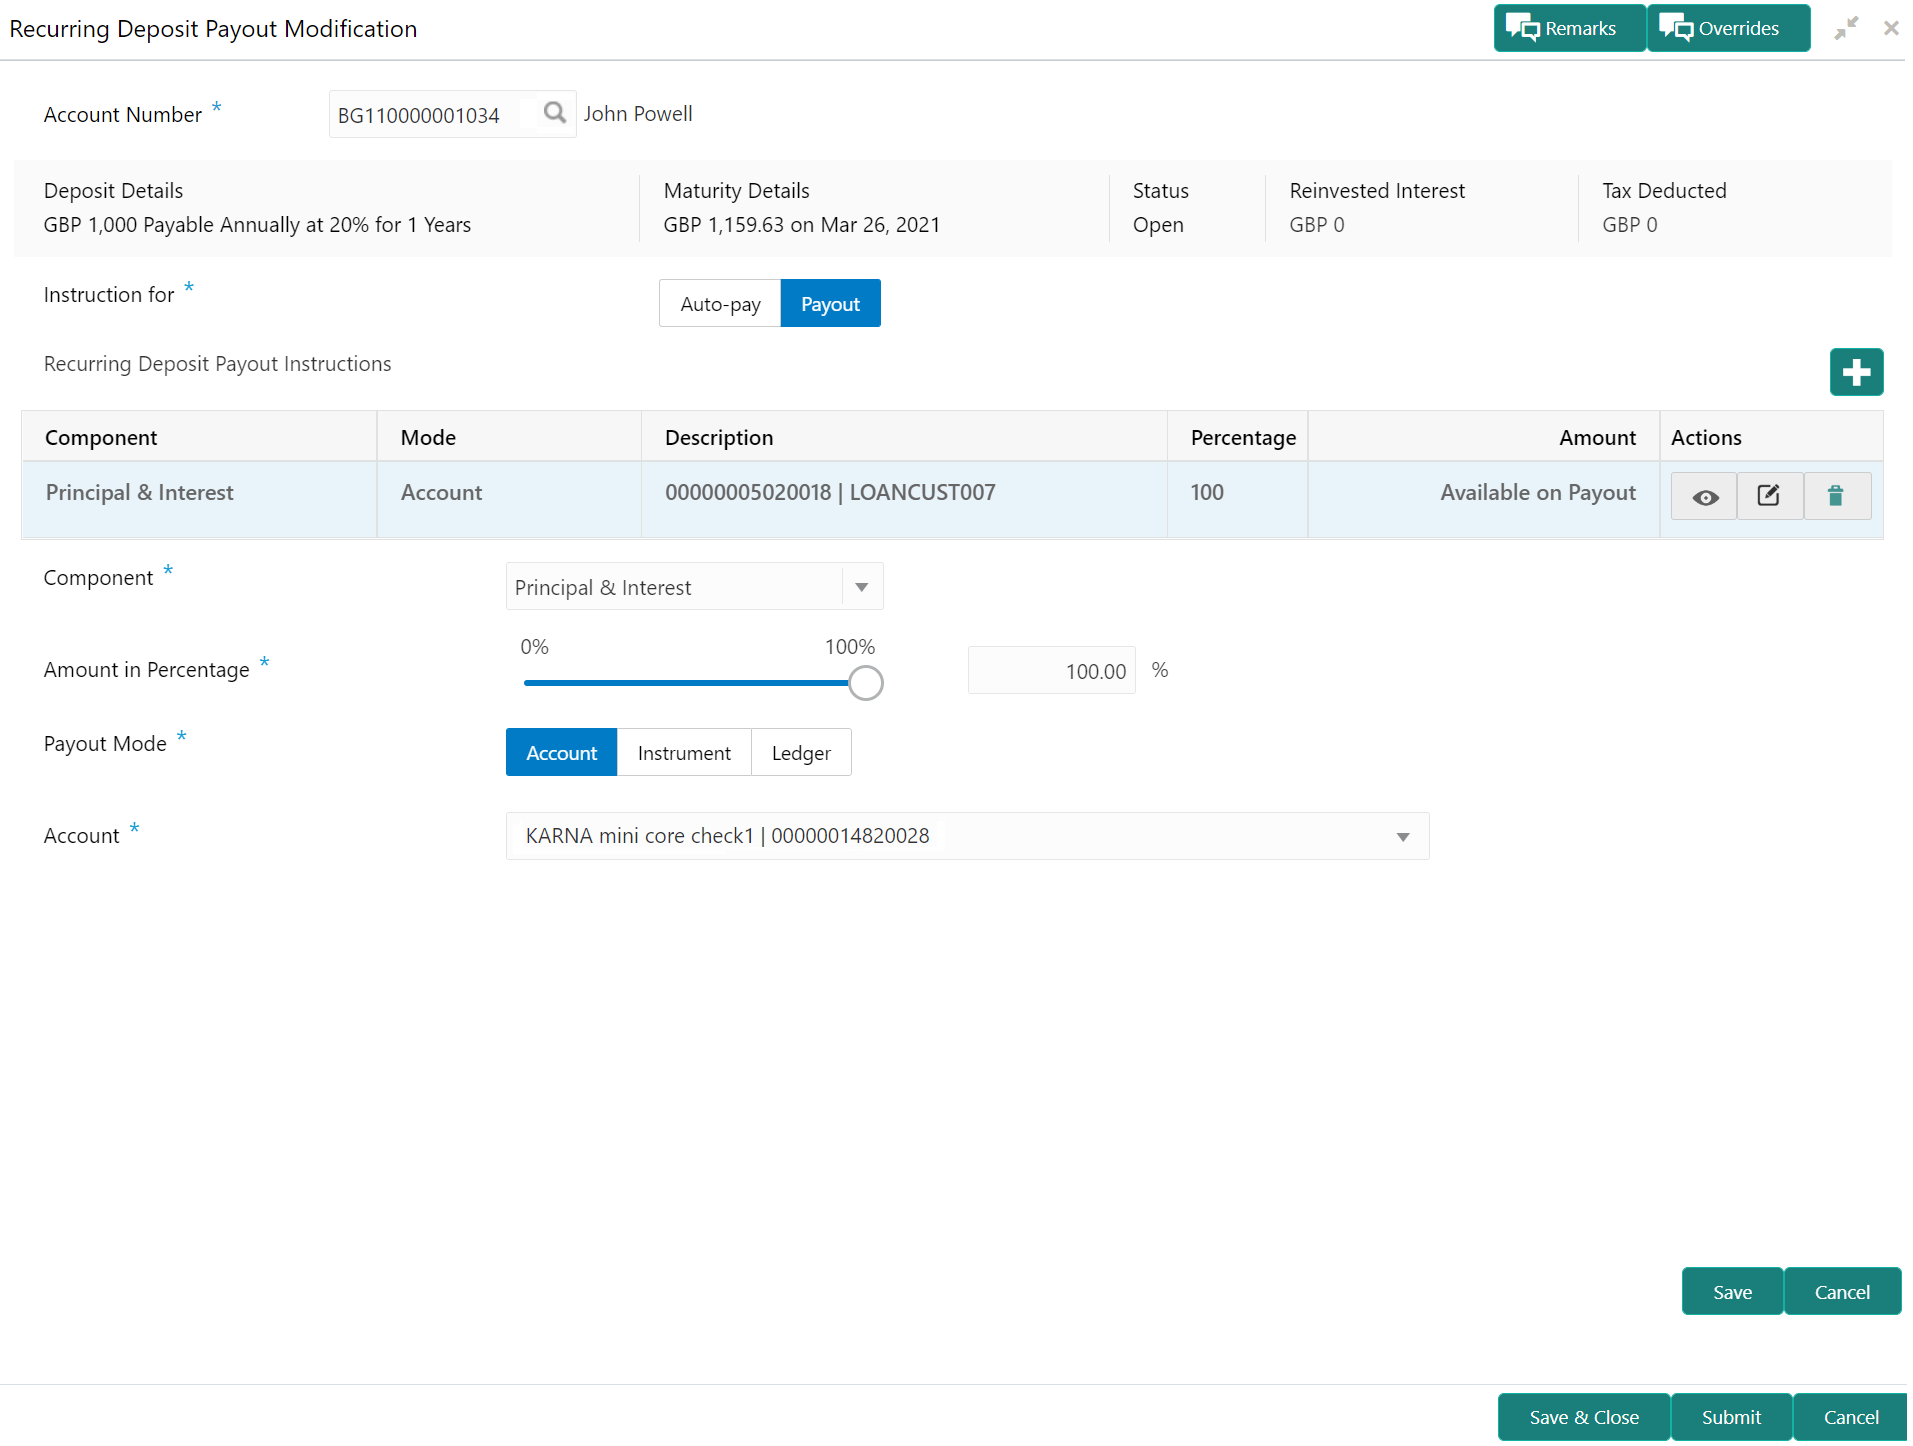View the Principal & Interest instruction details
Viewport: 1913px width, 1446px height.
coord(1705,496)
